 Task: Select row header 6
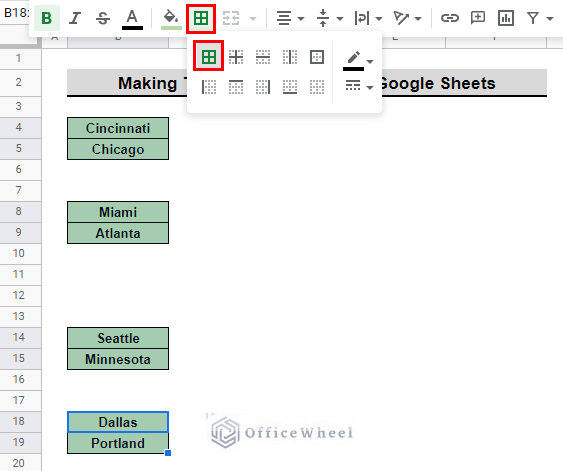(x=20, y=169)
